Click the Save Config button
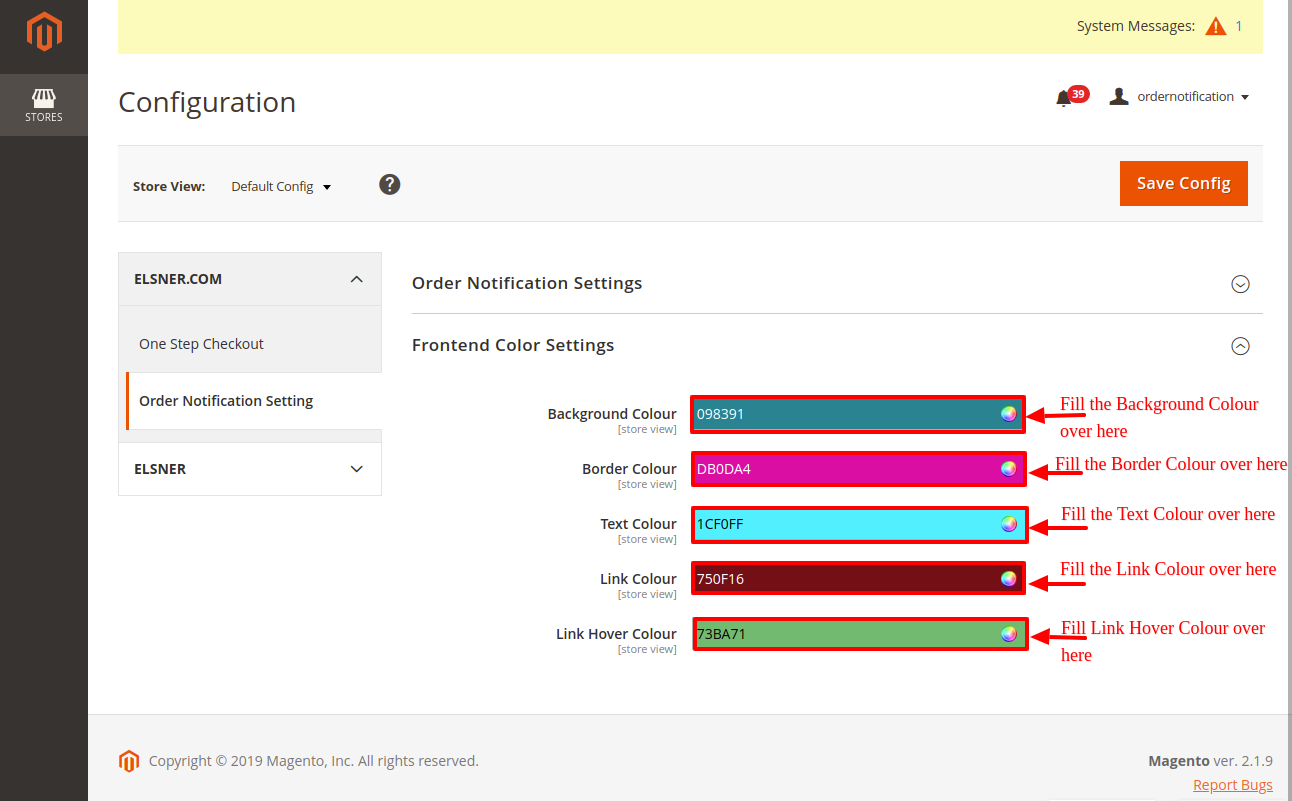The width and height of the screenshot is (1292, 801). pos(1183,183)
